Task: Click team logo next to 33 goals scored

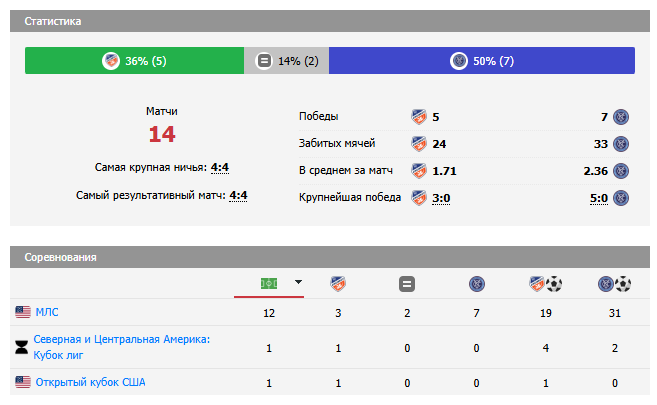Action: coord(621,143)
